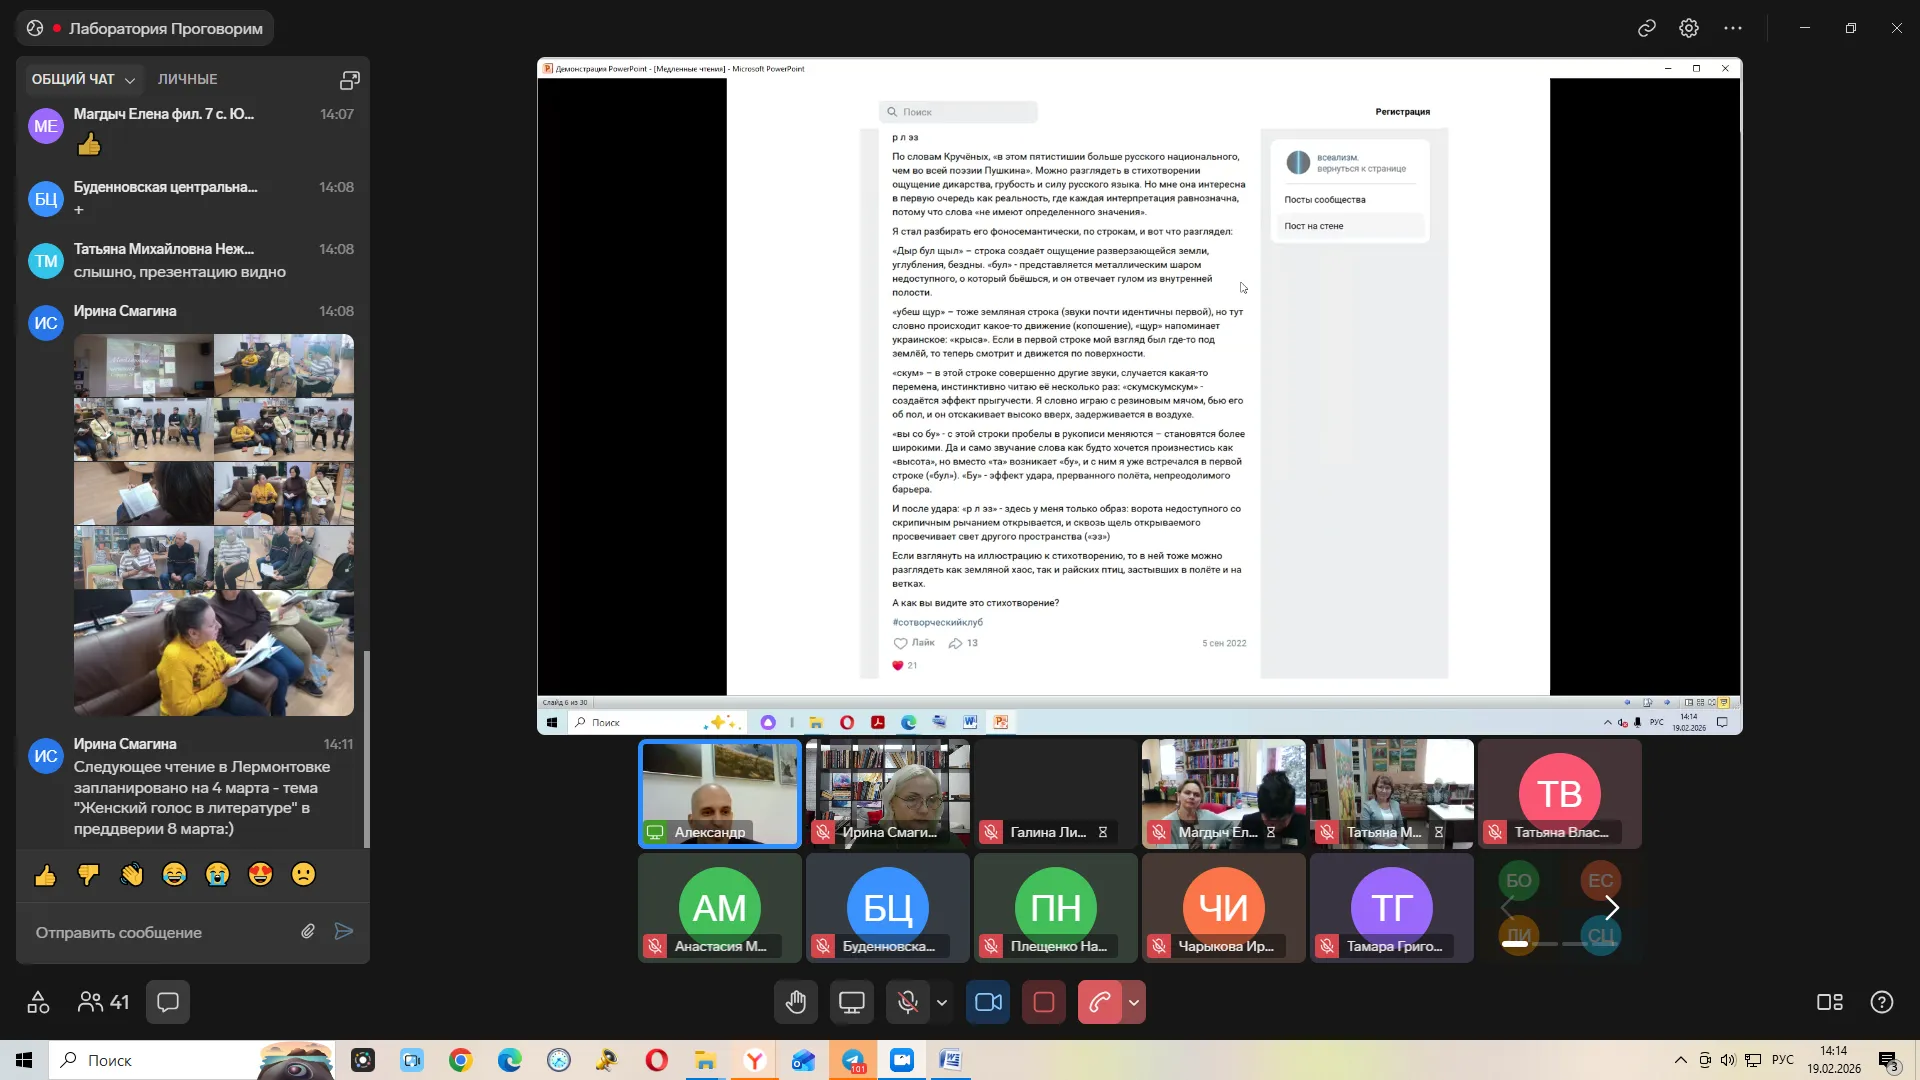Image resolution: width=1920 pixels, height=1080 pixels.
Task: Open Google Chrome from the taskbar
Action: point(460,1060)
